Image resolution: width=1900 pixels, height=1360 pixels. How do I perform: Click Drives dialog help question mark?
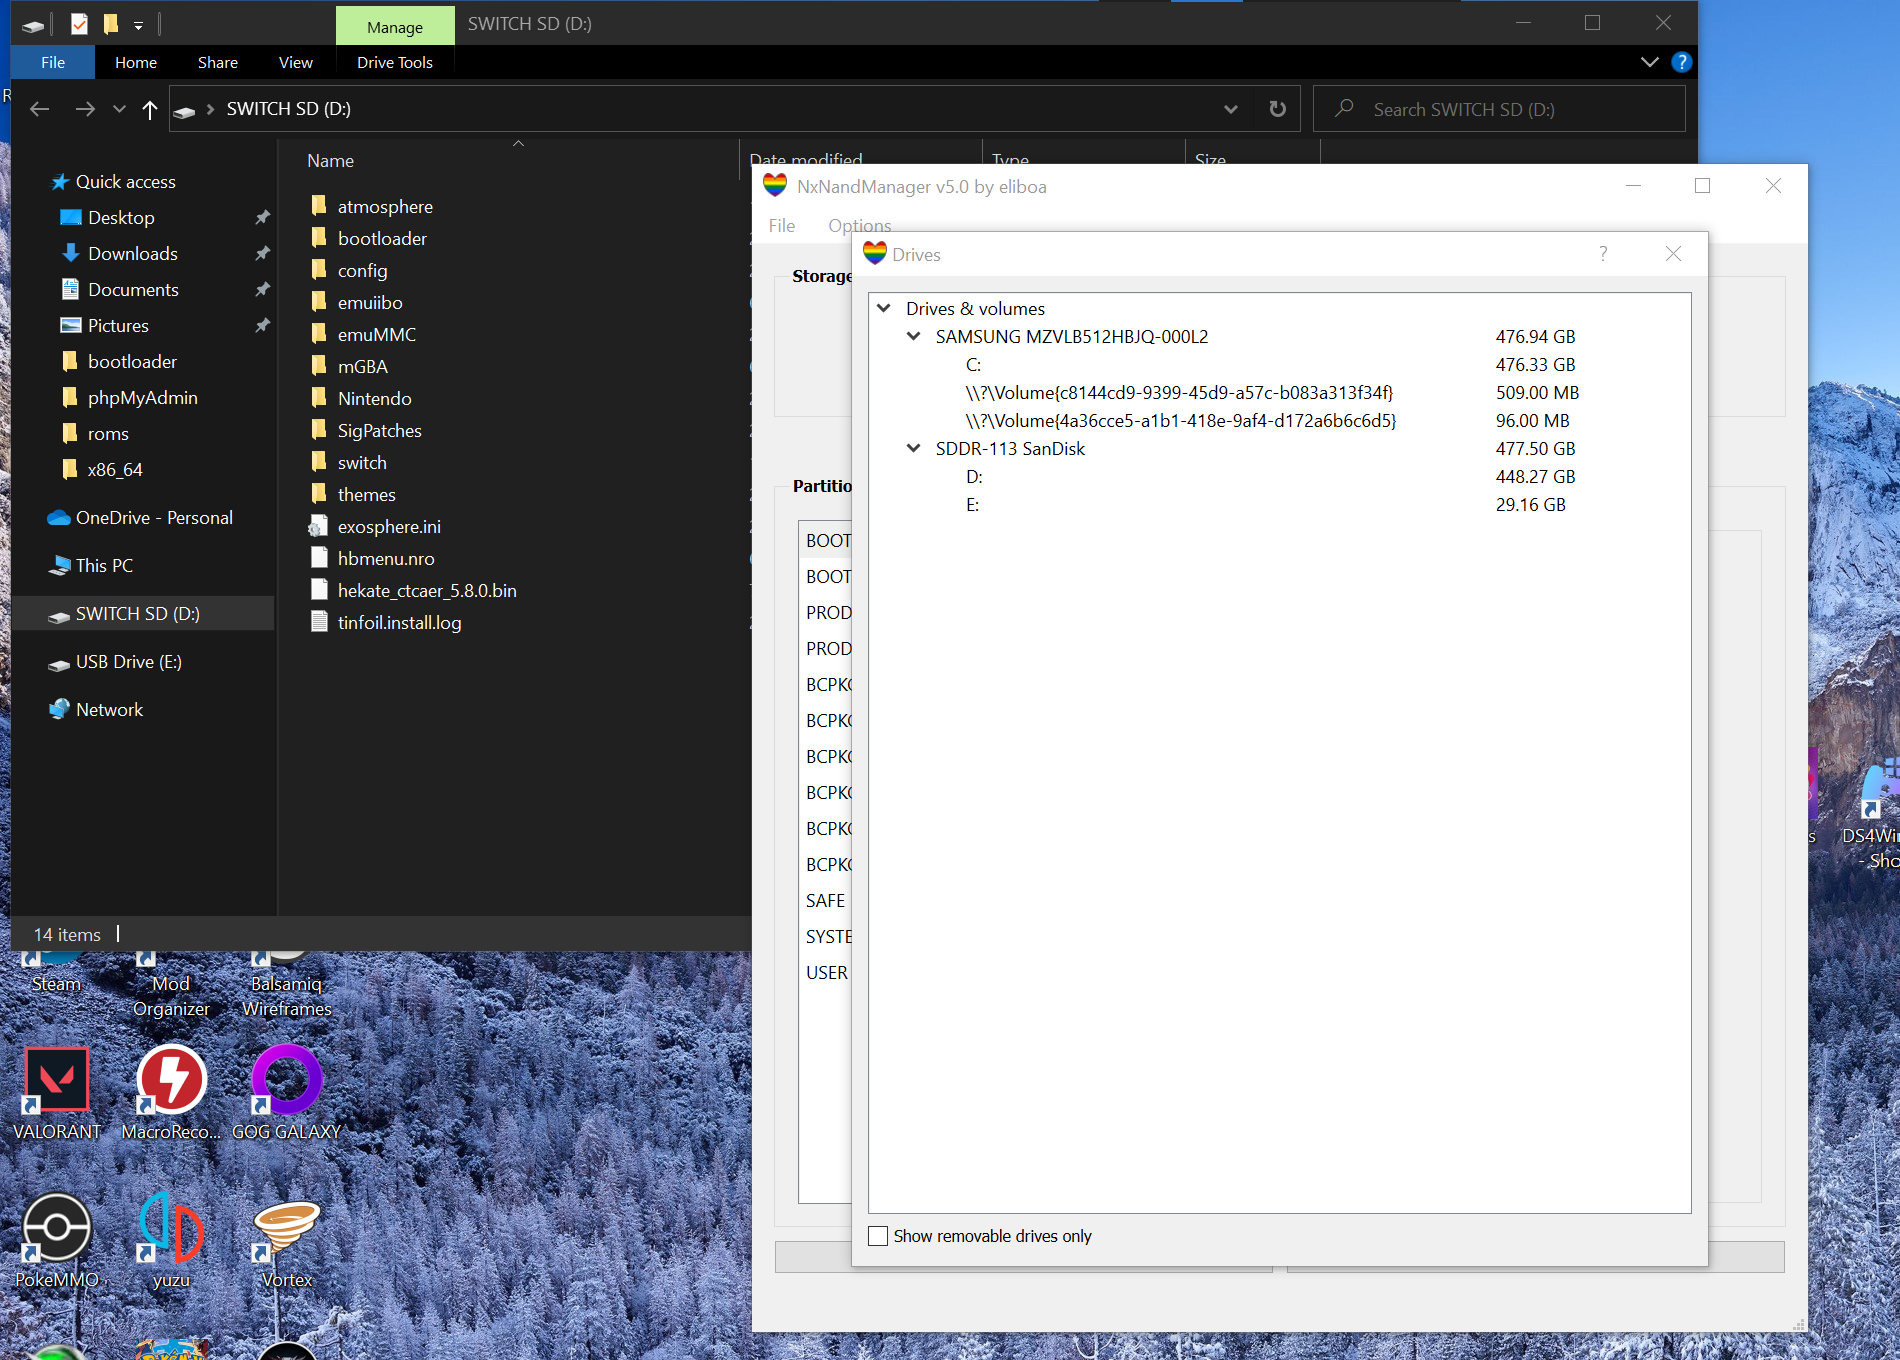click(1603, 254)
